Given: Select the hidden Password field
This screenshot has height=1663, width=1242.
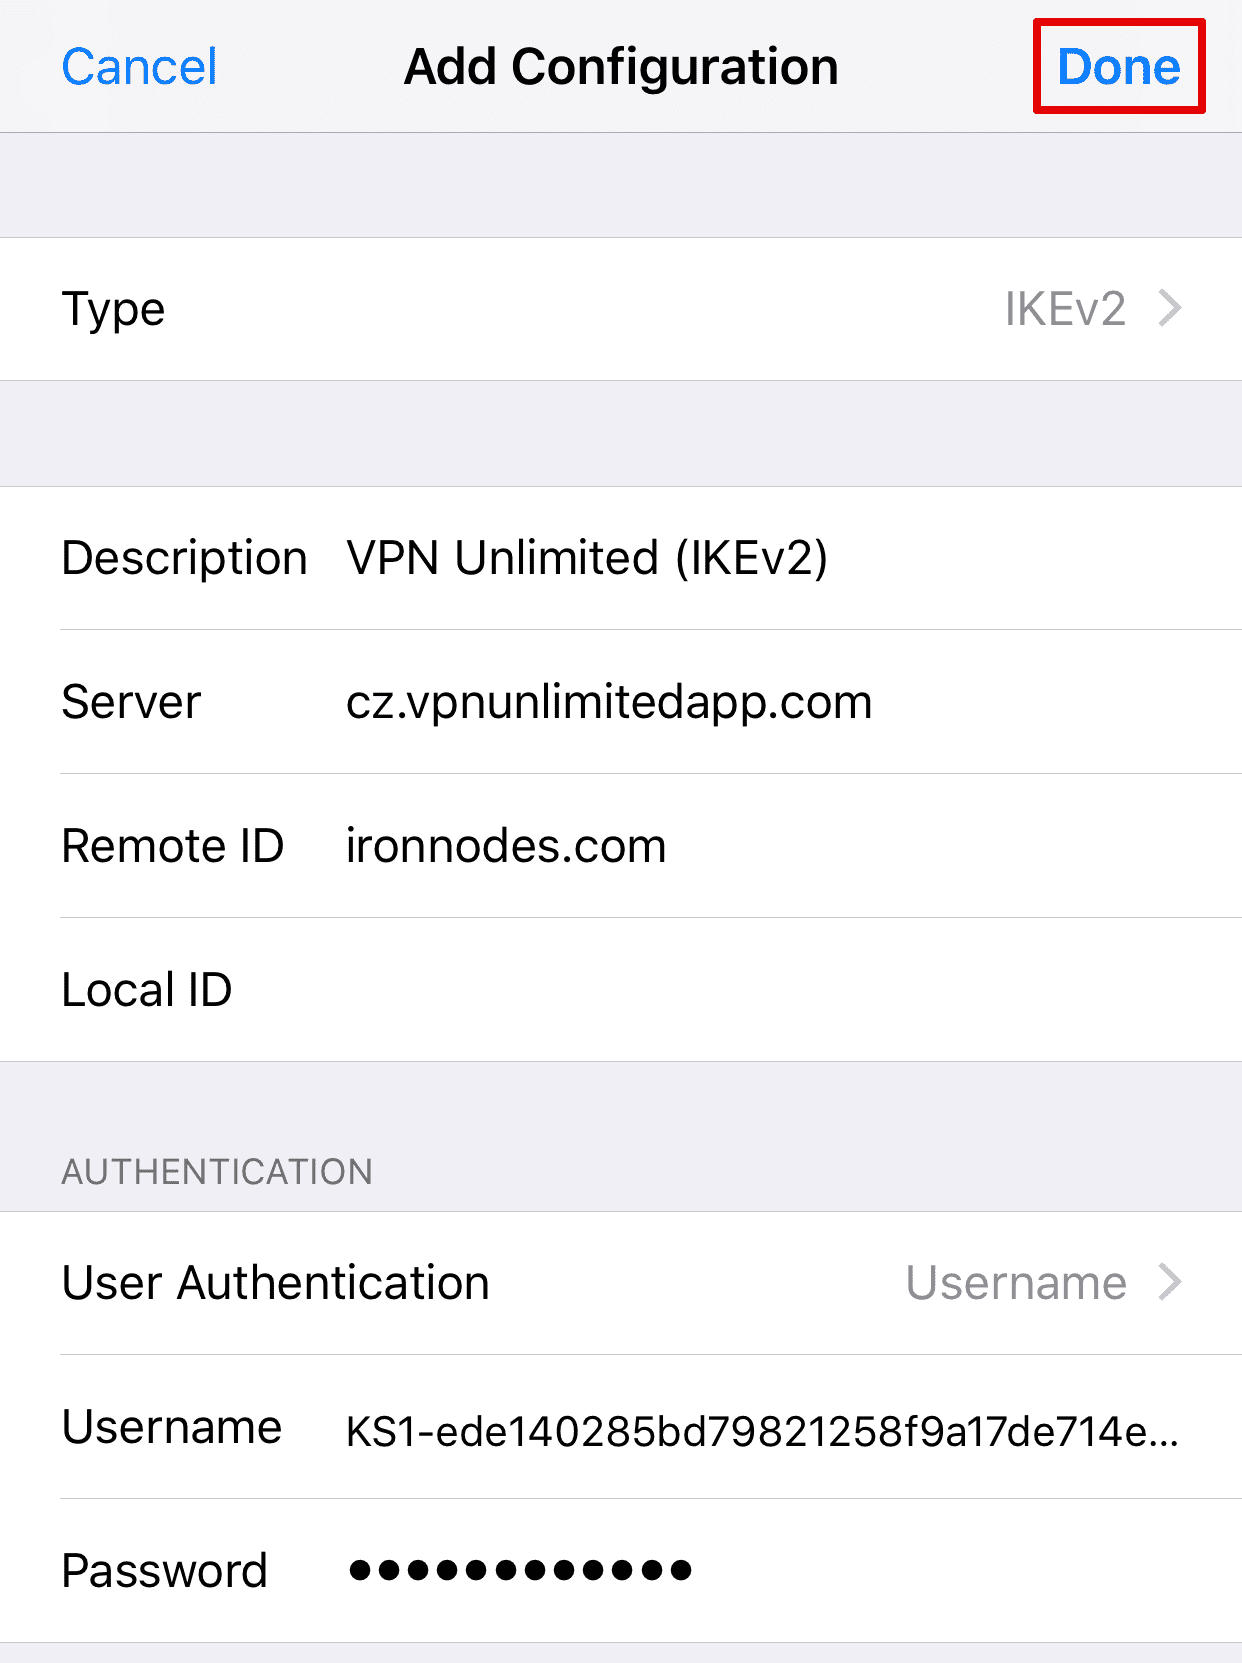Looking at the screenshot, I should (x=518, y=1570).
